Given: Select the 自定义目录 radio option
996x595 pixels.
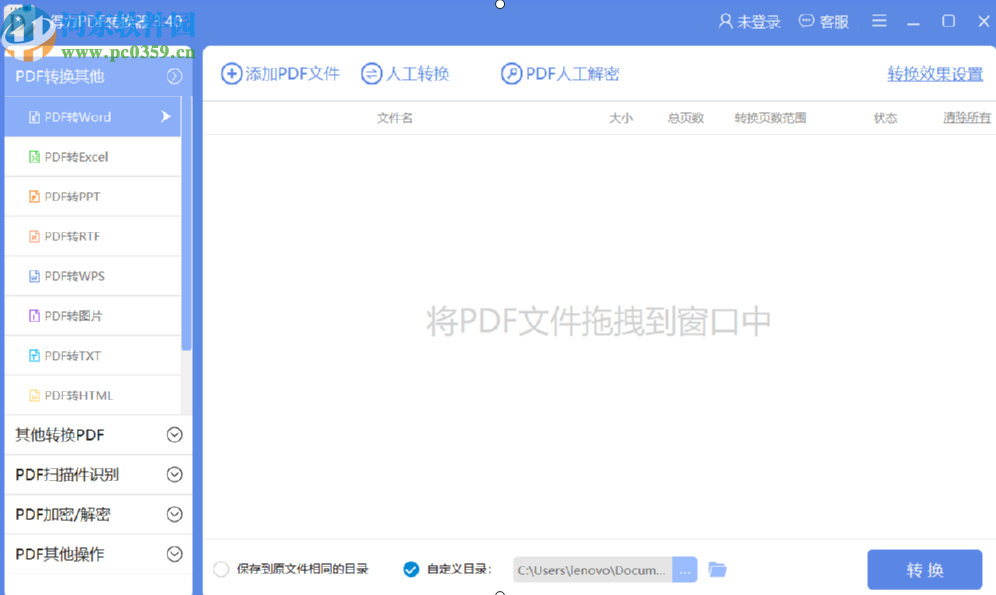Looking at the screenshot, I should [x=411, y=569].
